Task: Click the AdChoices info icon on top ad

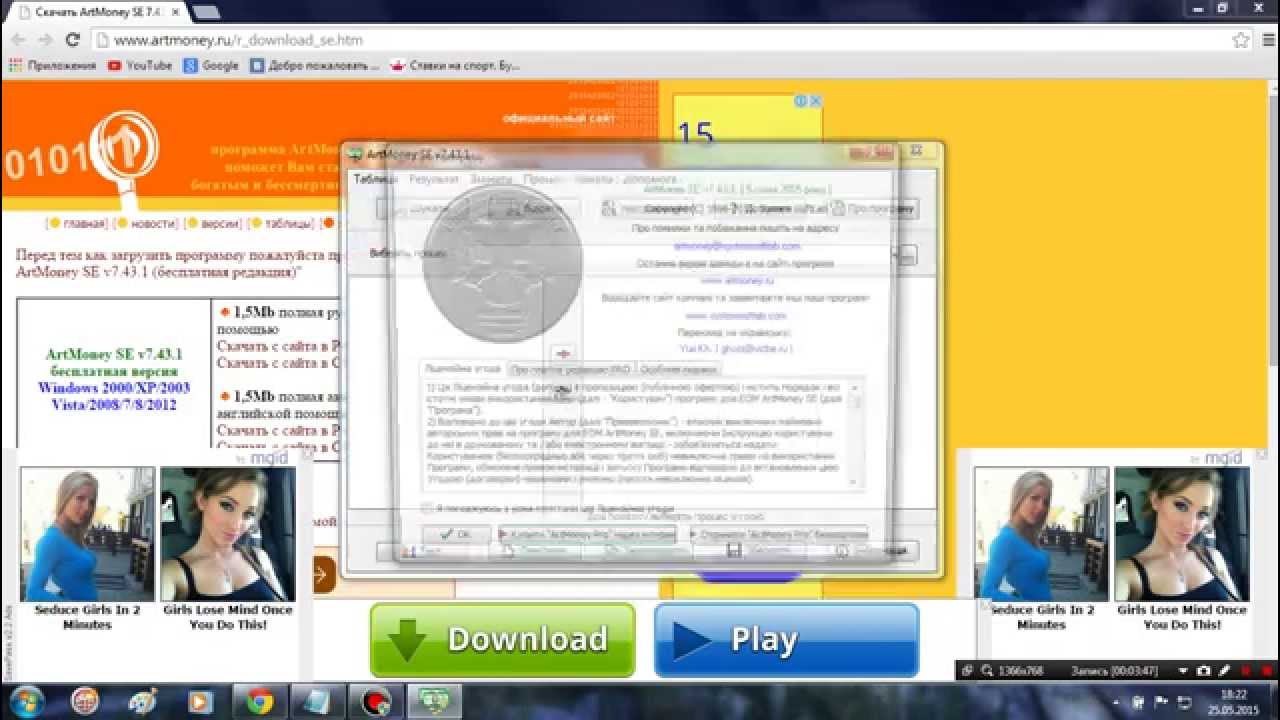Action: (801, 101)
